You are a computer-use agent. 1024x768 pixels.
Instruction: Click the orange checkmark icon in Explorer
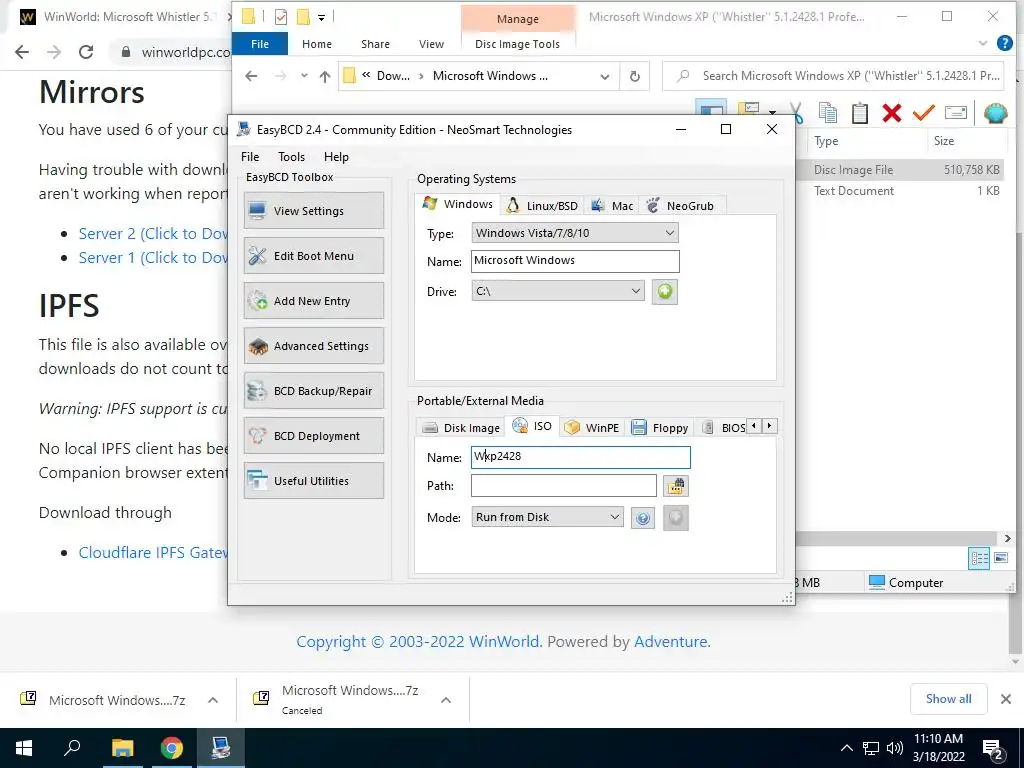[x=923, y=113]
